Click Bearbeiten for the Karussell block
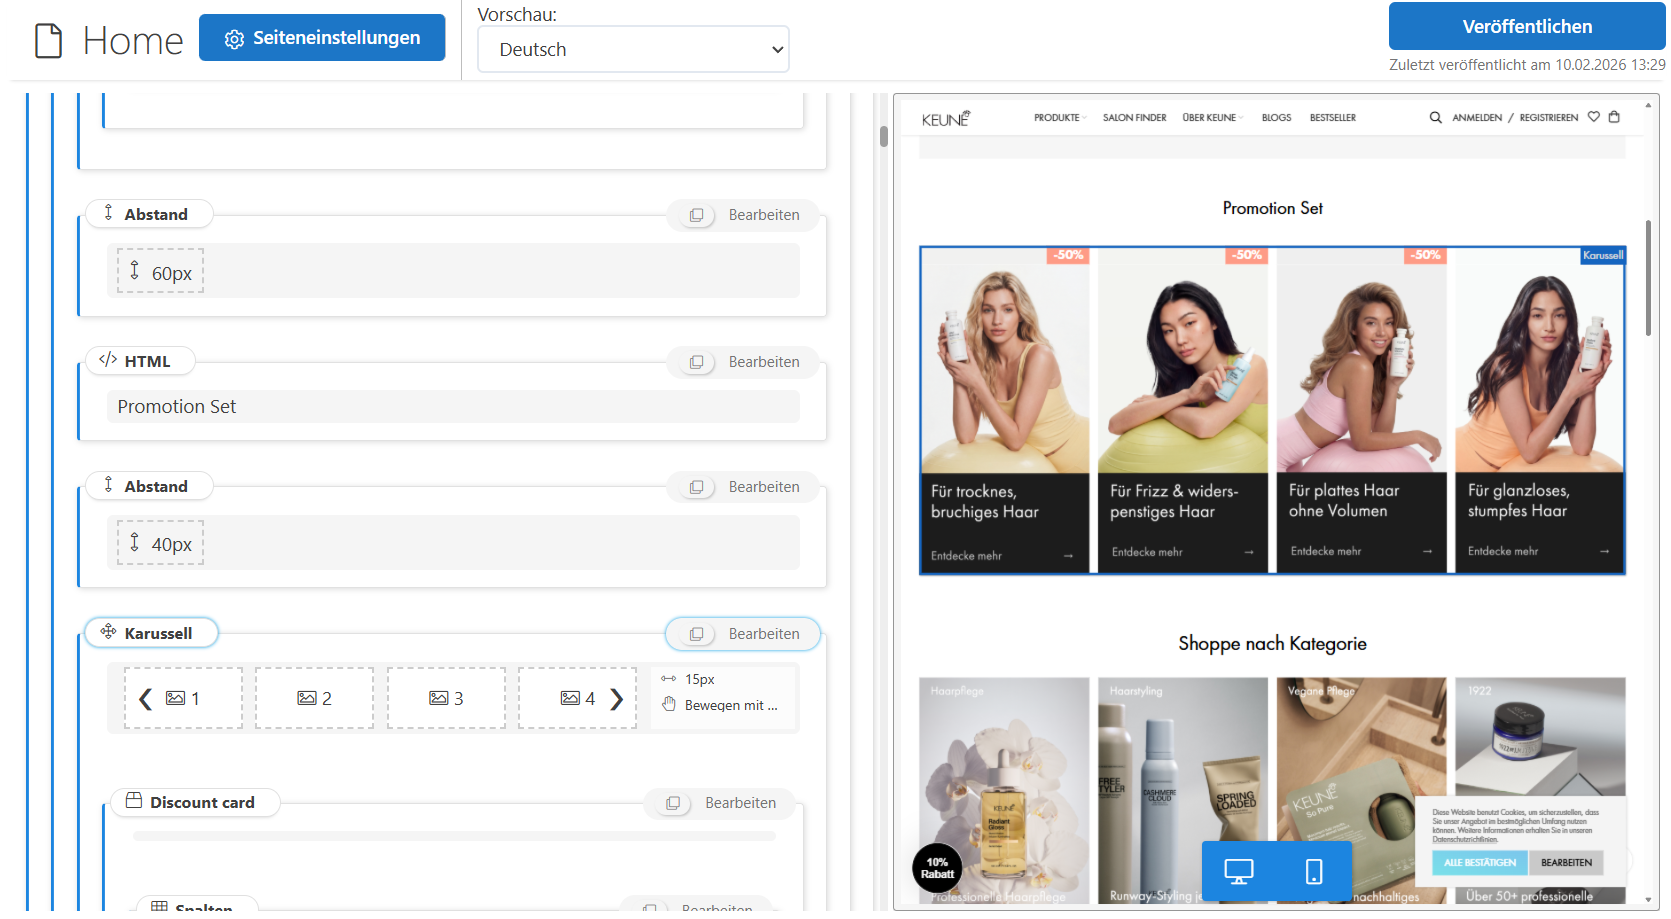 [x=764, y=634]
